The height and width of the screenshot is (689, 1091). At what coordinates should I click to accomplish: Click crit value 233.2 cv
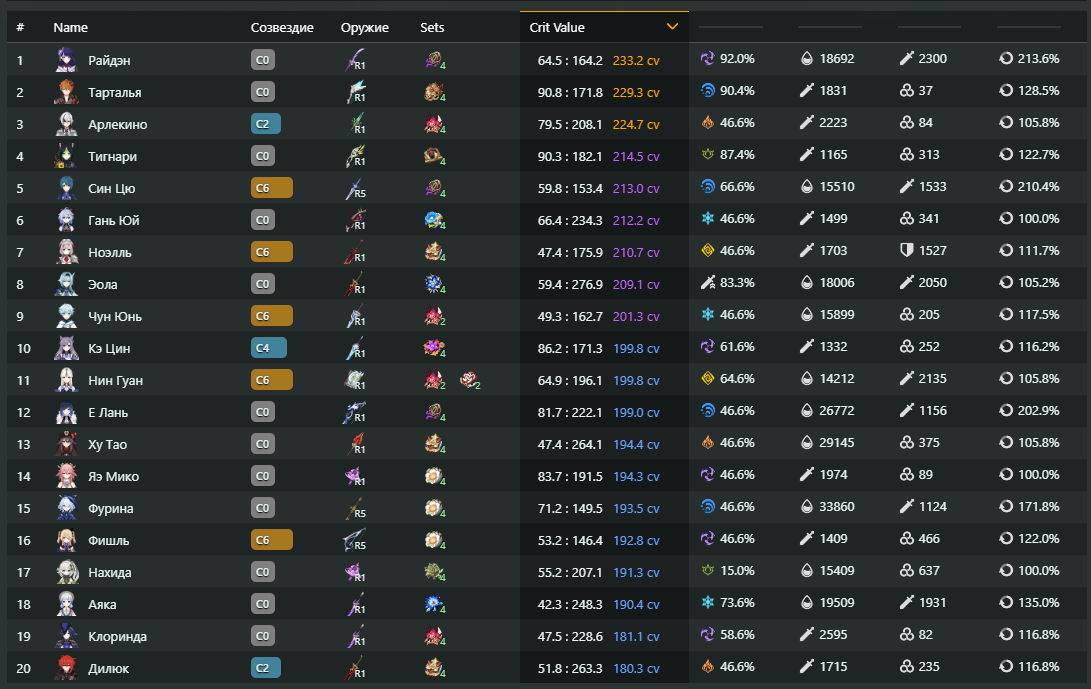pos(636,61)
